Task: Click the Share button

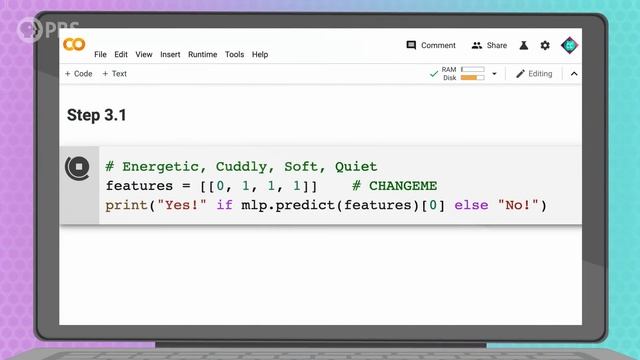Action: point(489,45)
